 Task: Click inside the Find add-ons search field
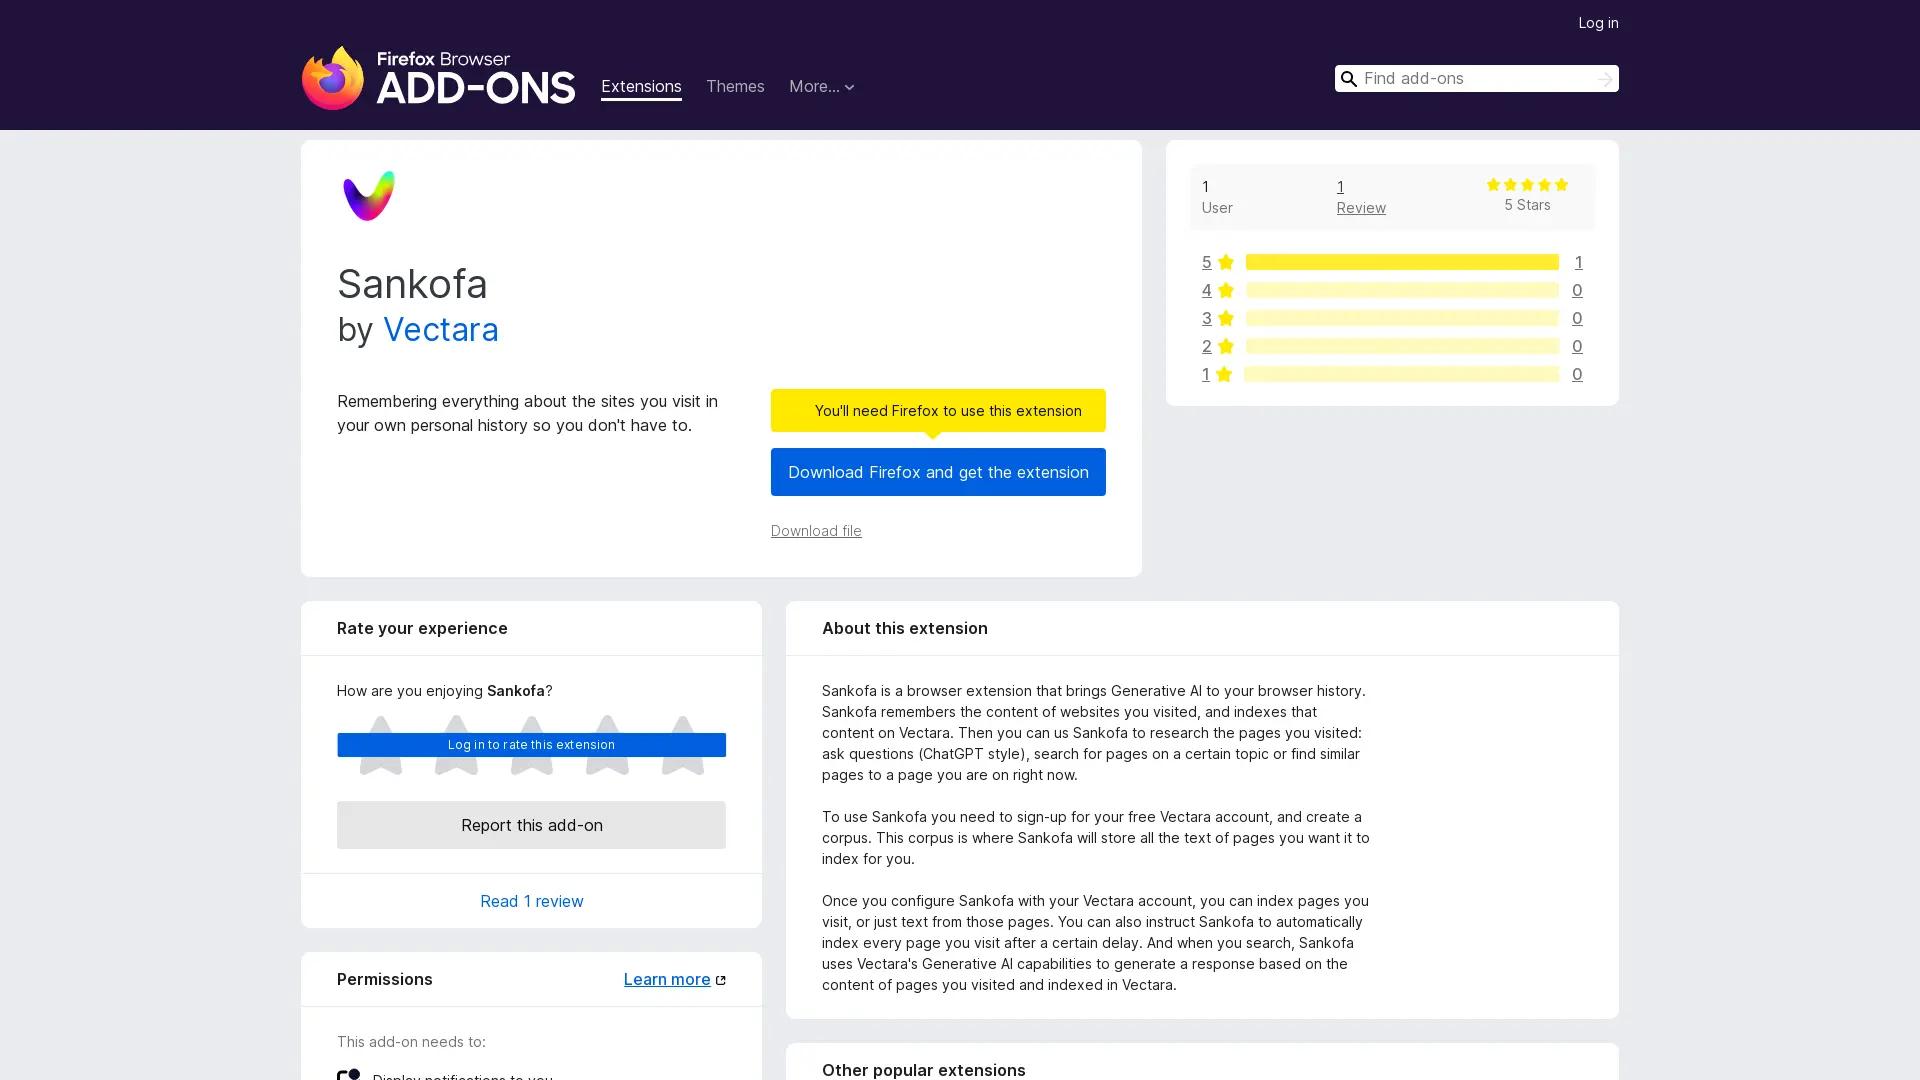[1470, 78]
